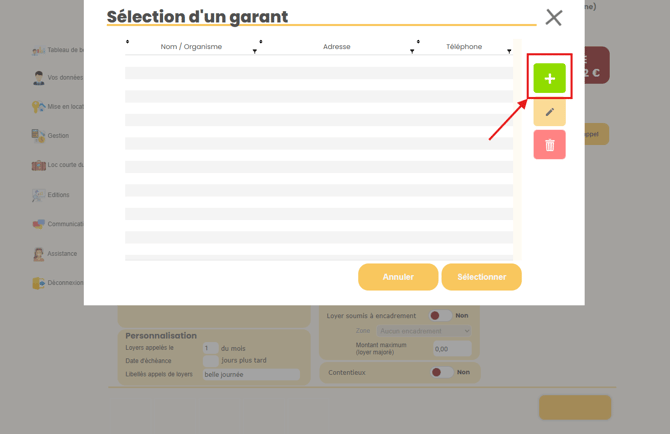Go to Mise en location section

click(39, 107)
